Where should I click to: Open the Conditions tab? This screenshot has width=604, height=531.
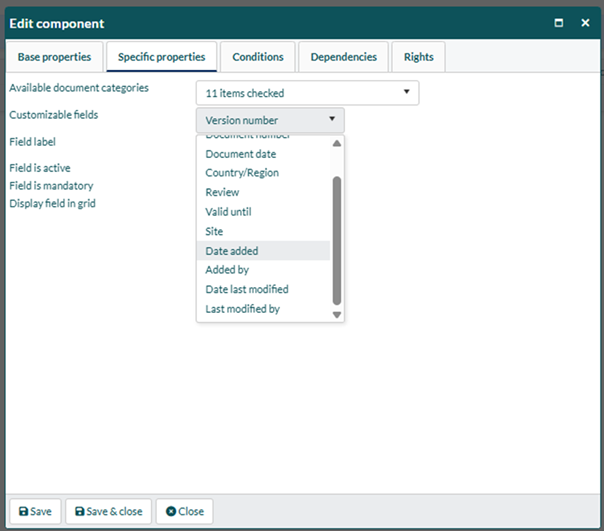[x=258, y=57]
